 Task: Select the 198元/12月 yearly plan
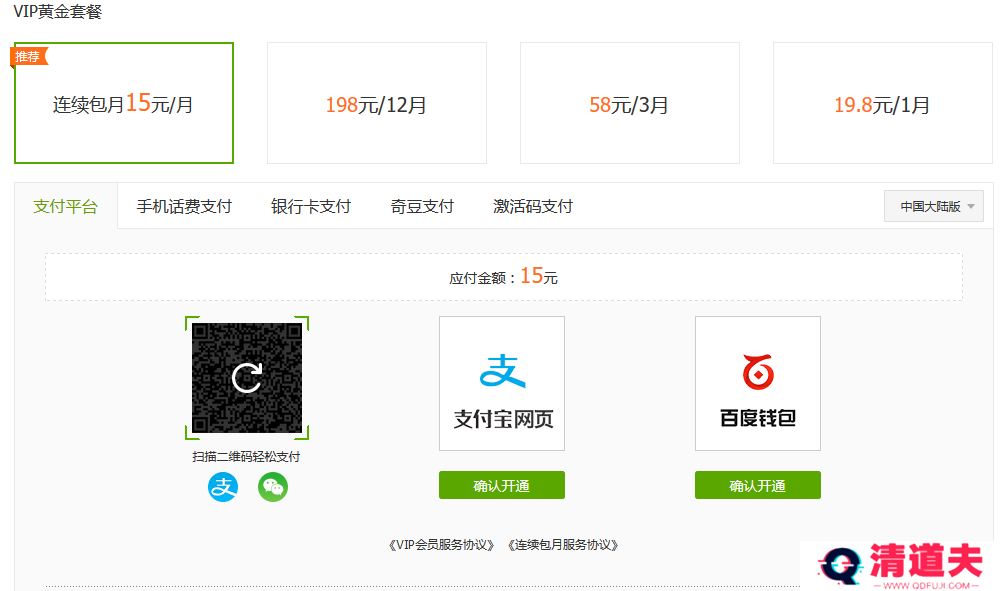376,103
